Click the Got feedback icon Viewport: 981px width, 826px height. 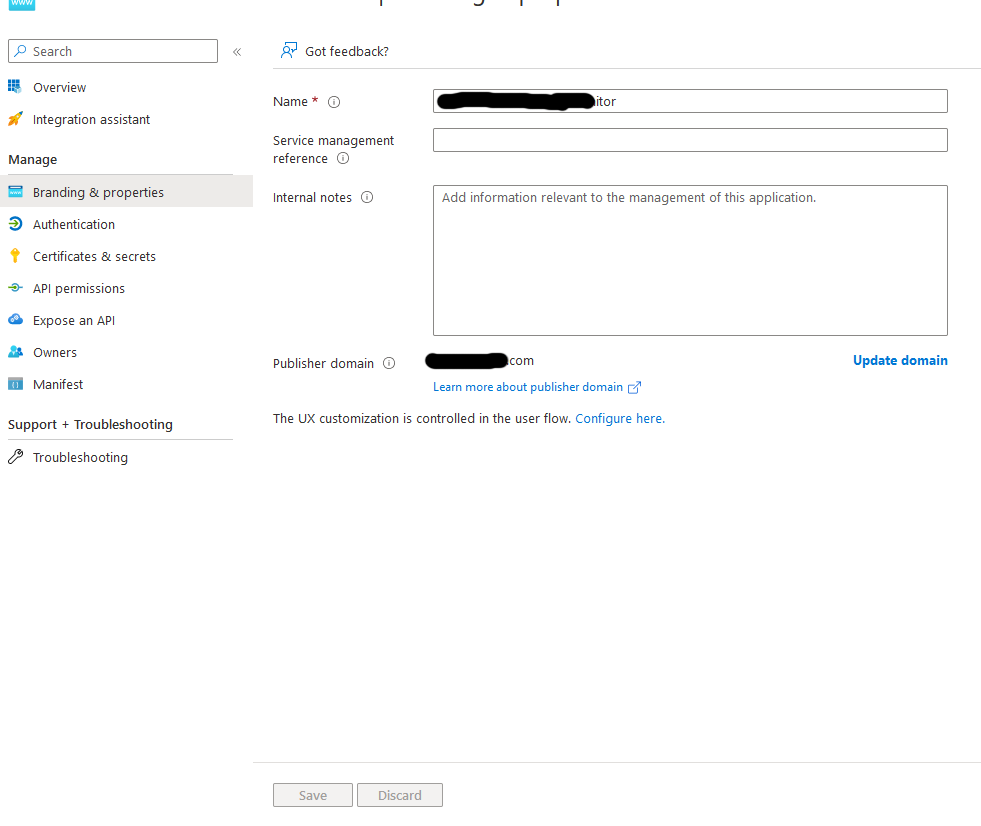click(x=289, y=50)
